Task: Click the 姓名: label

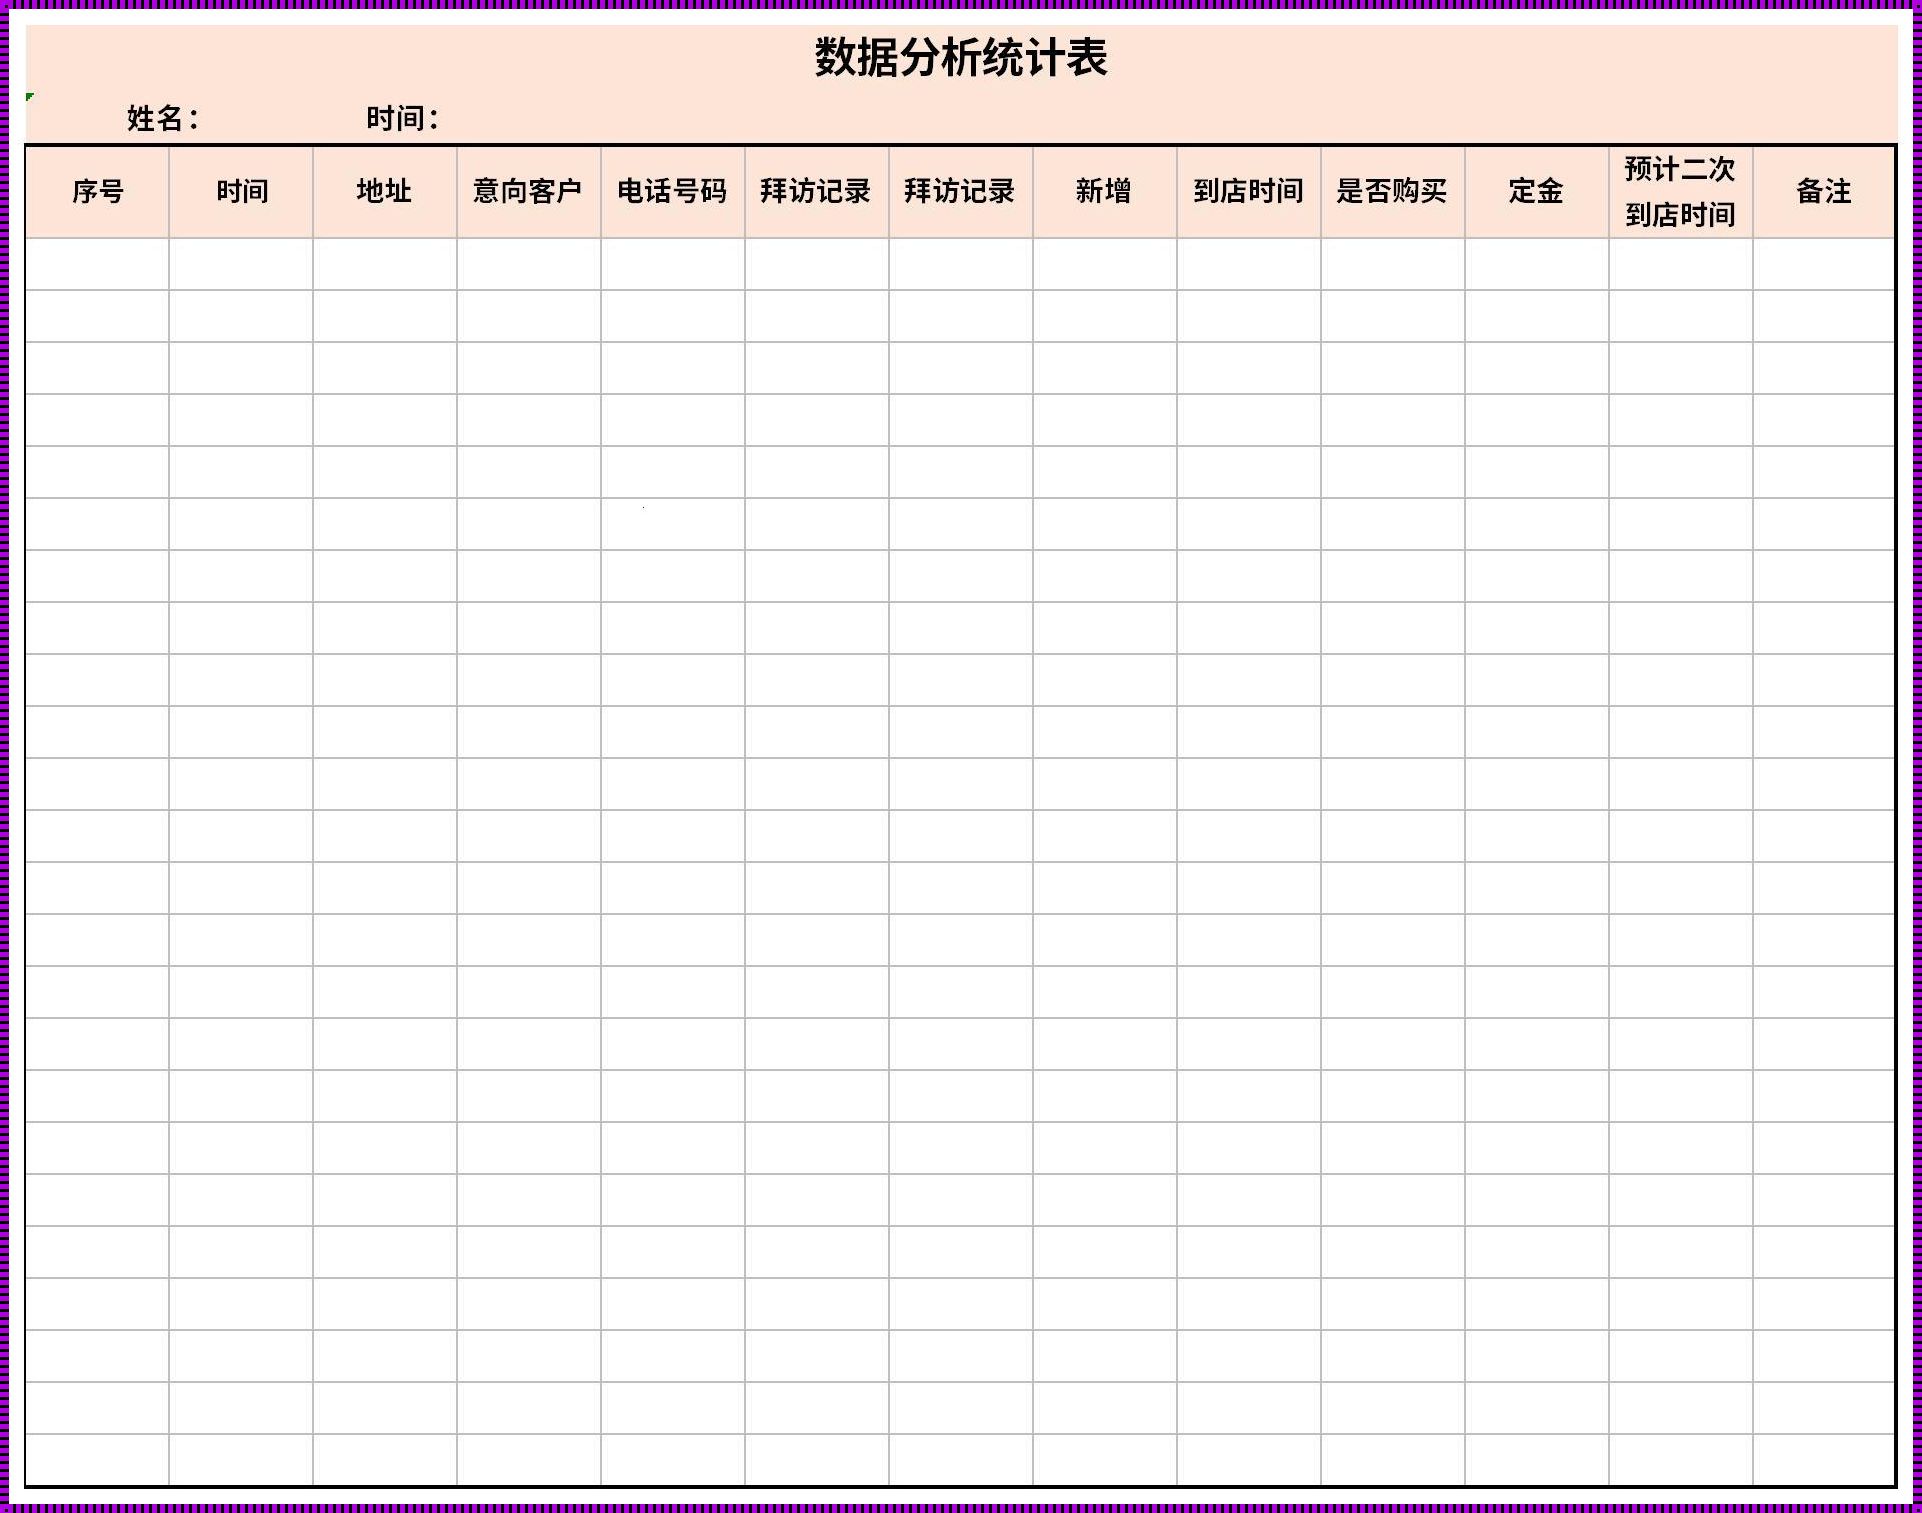Action: (163, 118)
